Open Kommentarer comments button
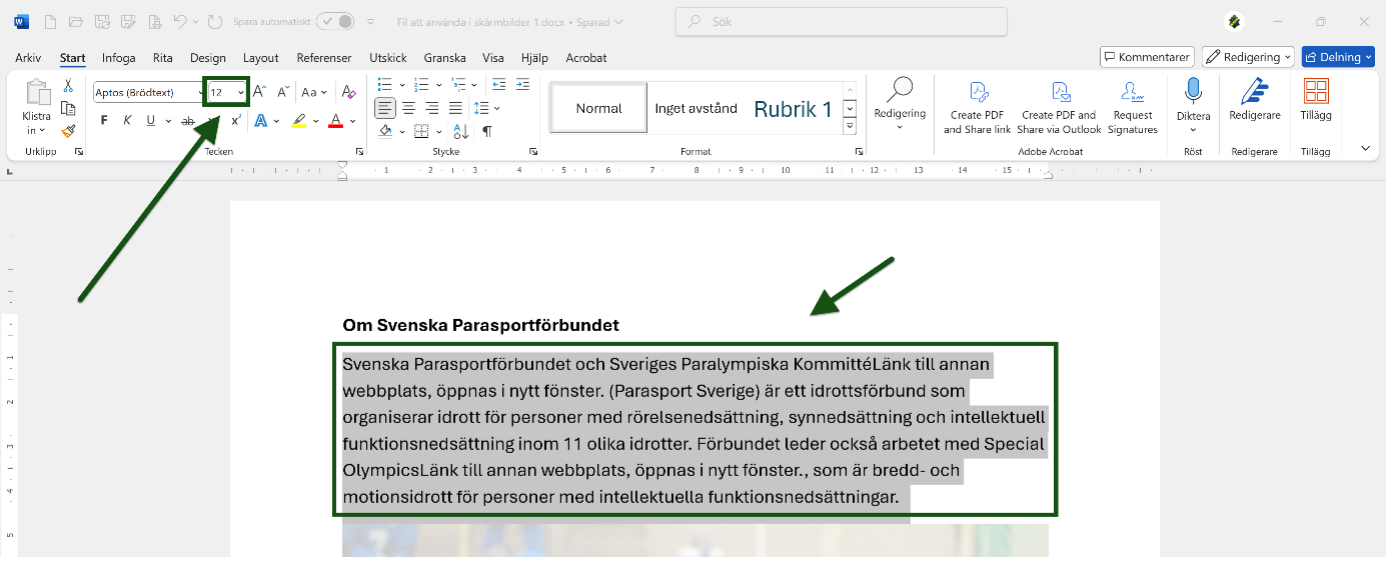Screen dimensions: 1390x562 point(1147,57)
